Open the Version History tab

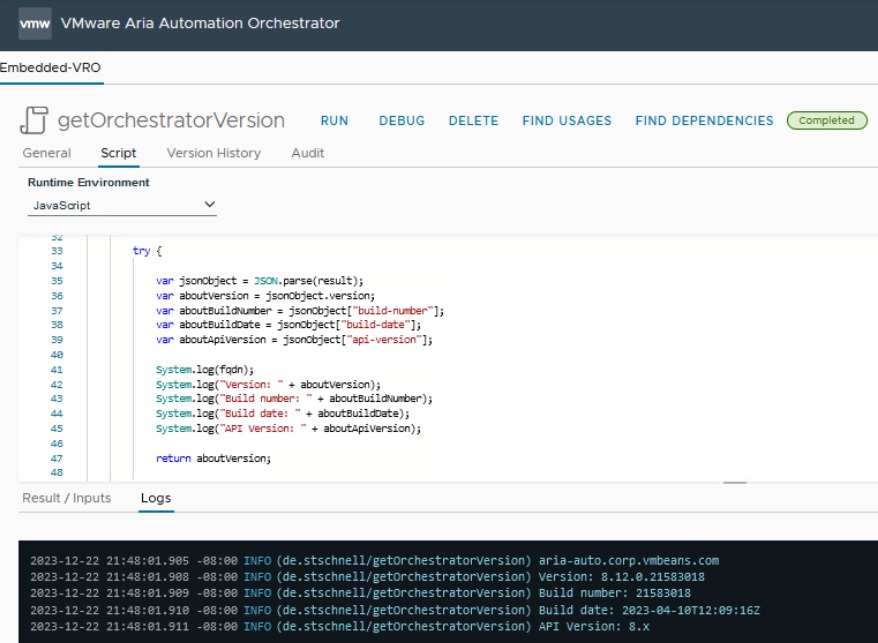213,153
